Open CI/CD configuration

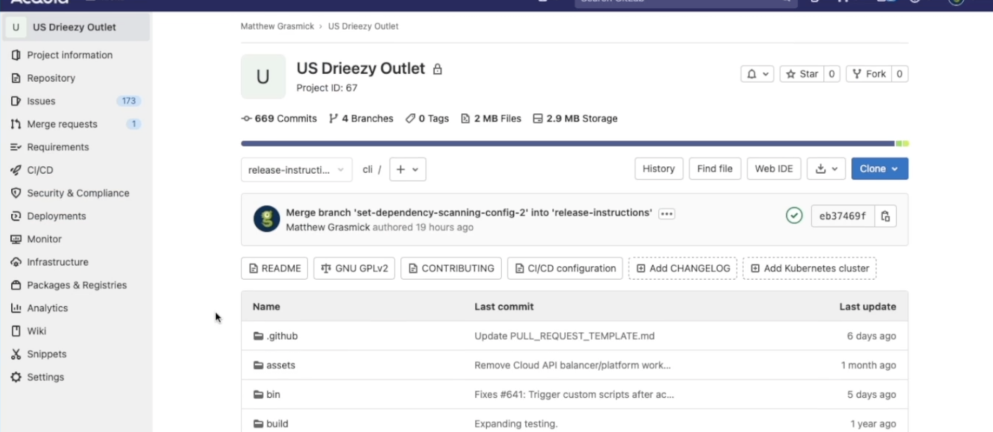[565, 269]
